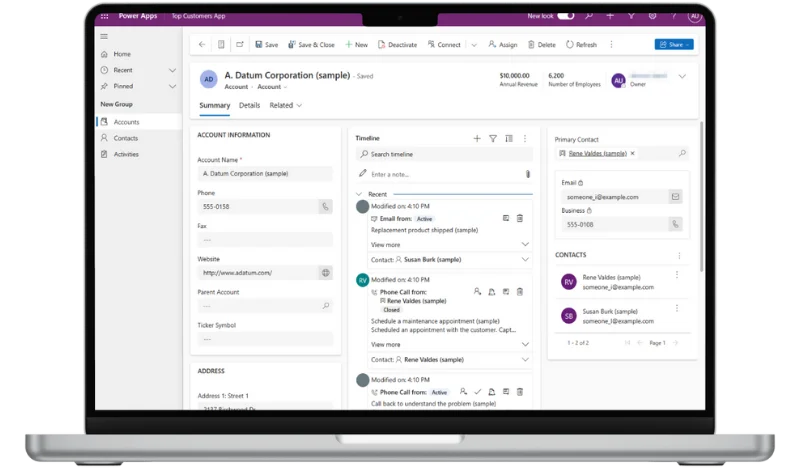800x470 pixels.
Task: Add a new timeline record with plus icon
Action: 477,138
